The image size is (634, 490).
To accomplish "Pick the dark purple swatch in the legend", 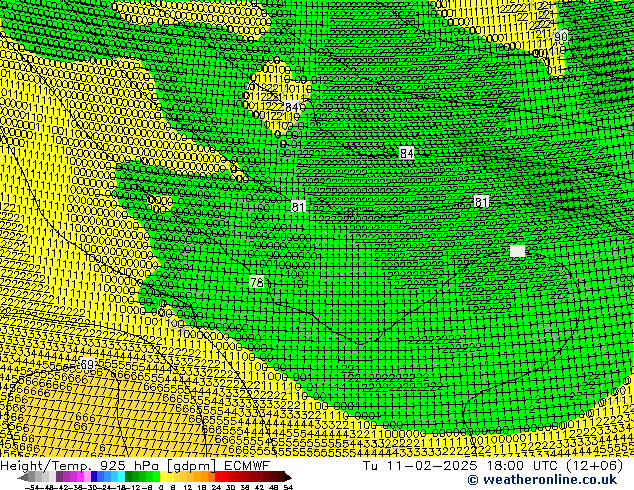I will click(59, 477).
